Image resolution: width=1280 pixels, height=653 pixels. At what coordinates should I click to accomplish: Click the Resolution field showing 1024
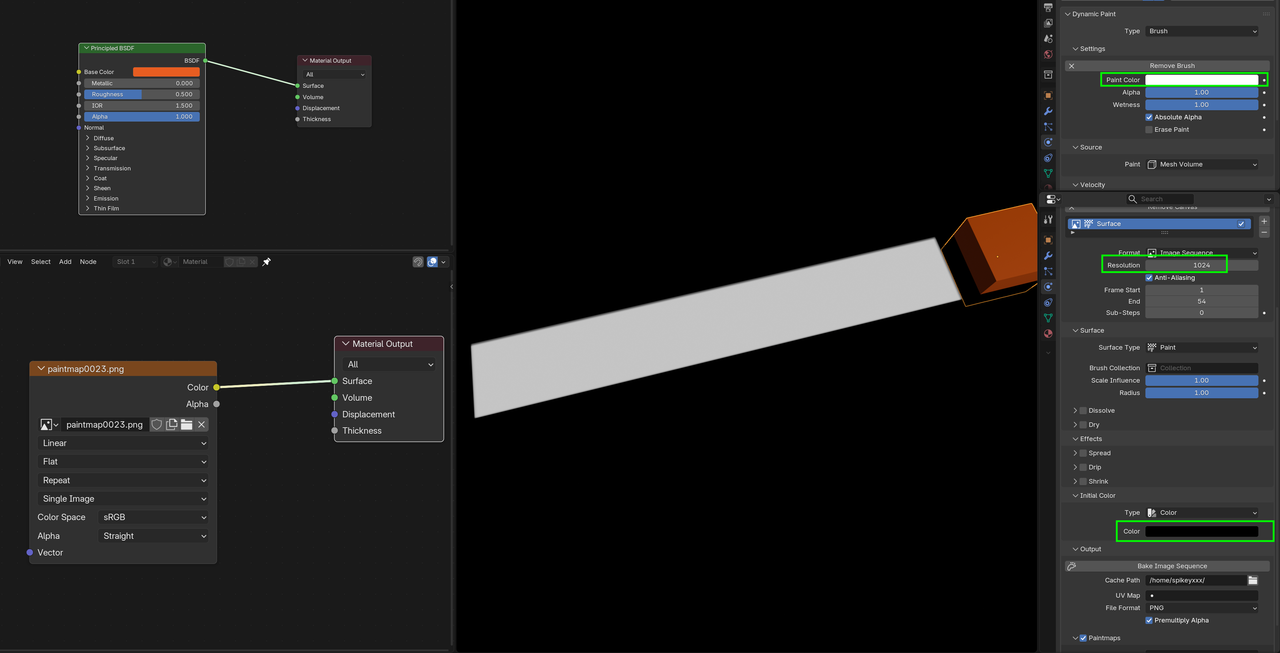(x=1200, y=264)
